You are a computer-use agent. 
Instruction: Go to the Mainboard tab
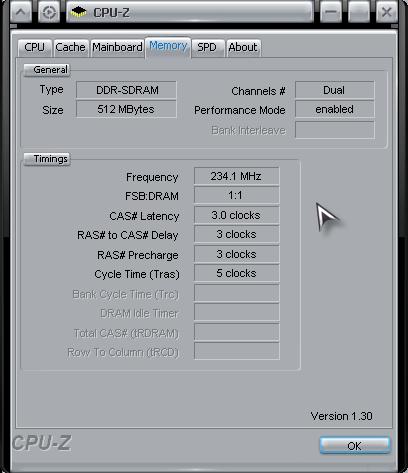coord(117,47)
